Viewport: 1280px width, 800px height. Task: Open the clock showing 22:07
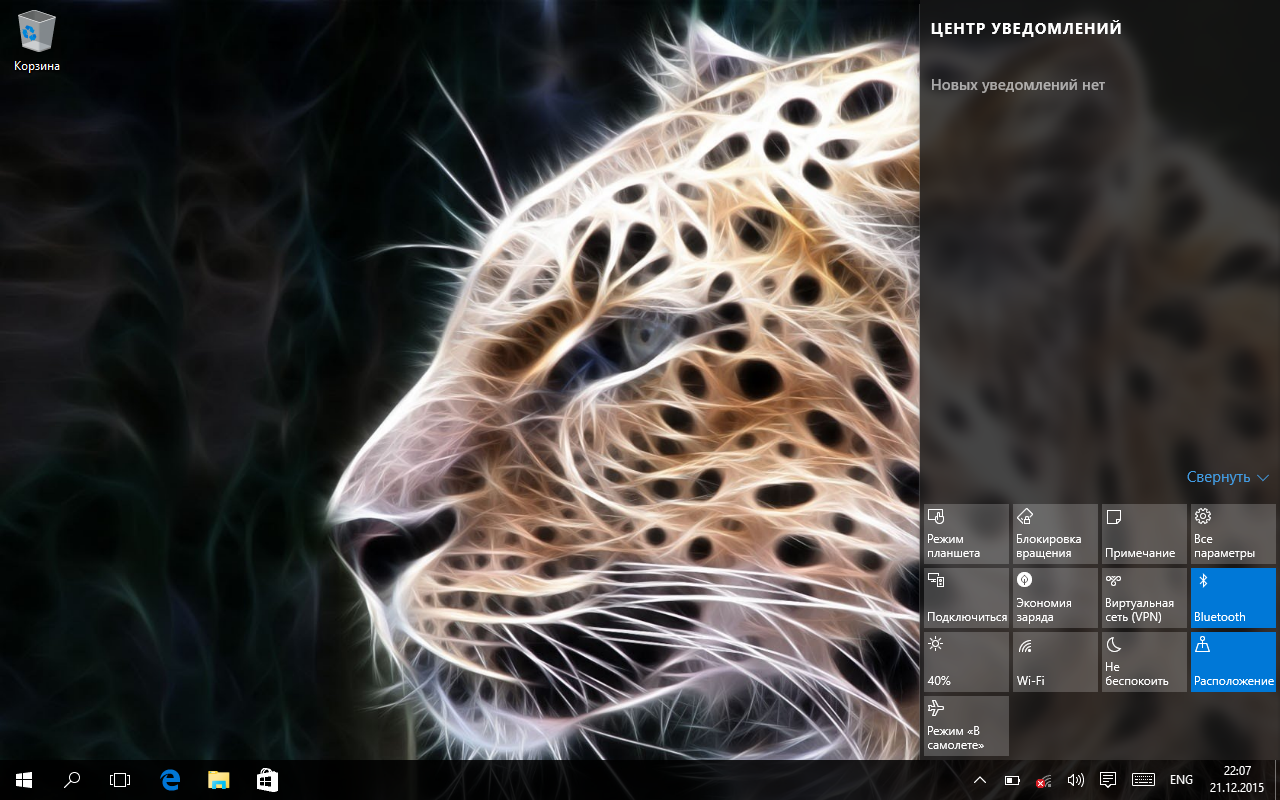[x=1237, y=780]
